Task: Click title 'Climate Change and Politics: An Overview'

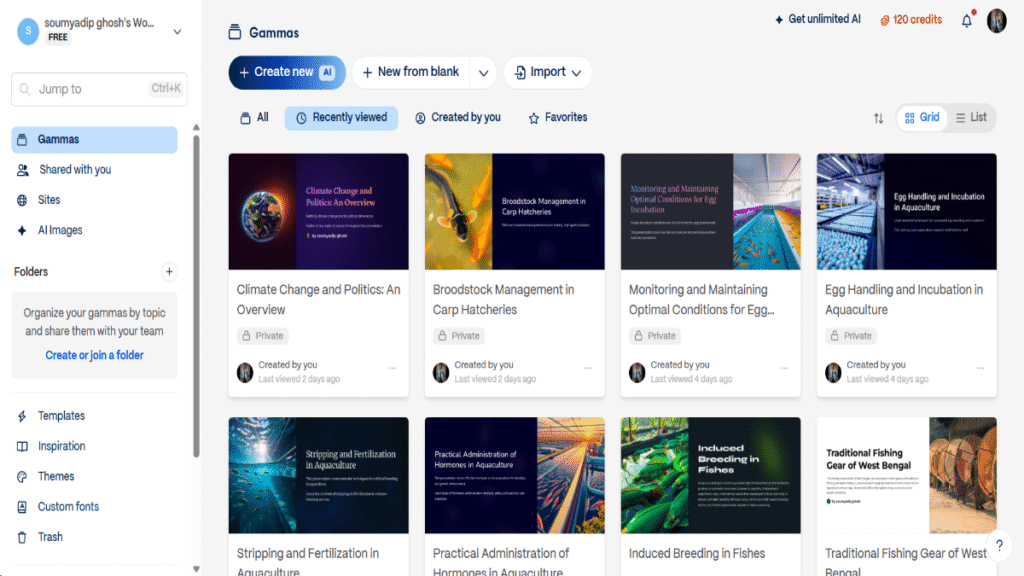Action: click(x=319, y=300)
